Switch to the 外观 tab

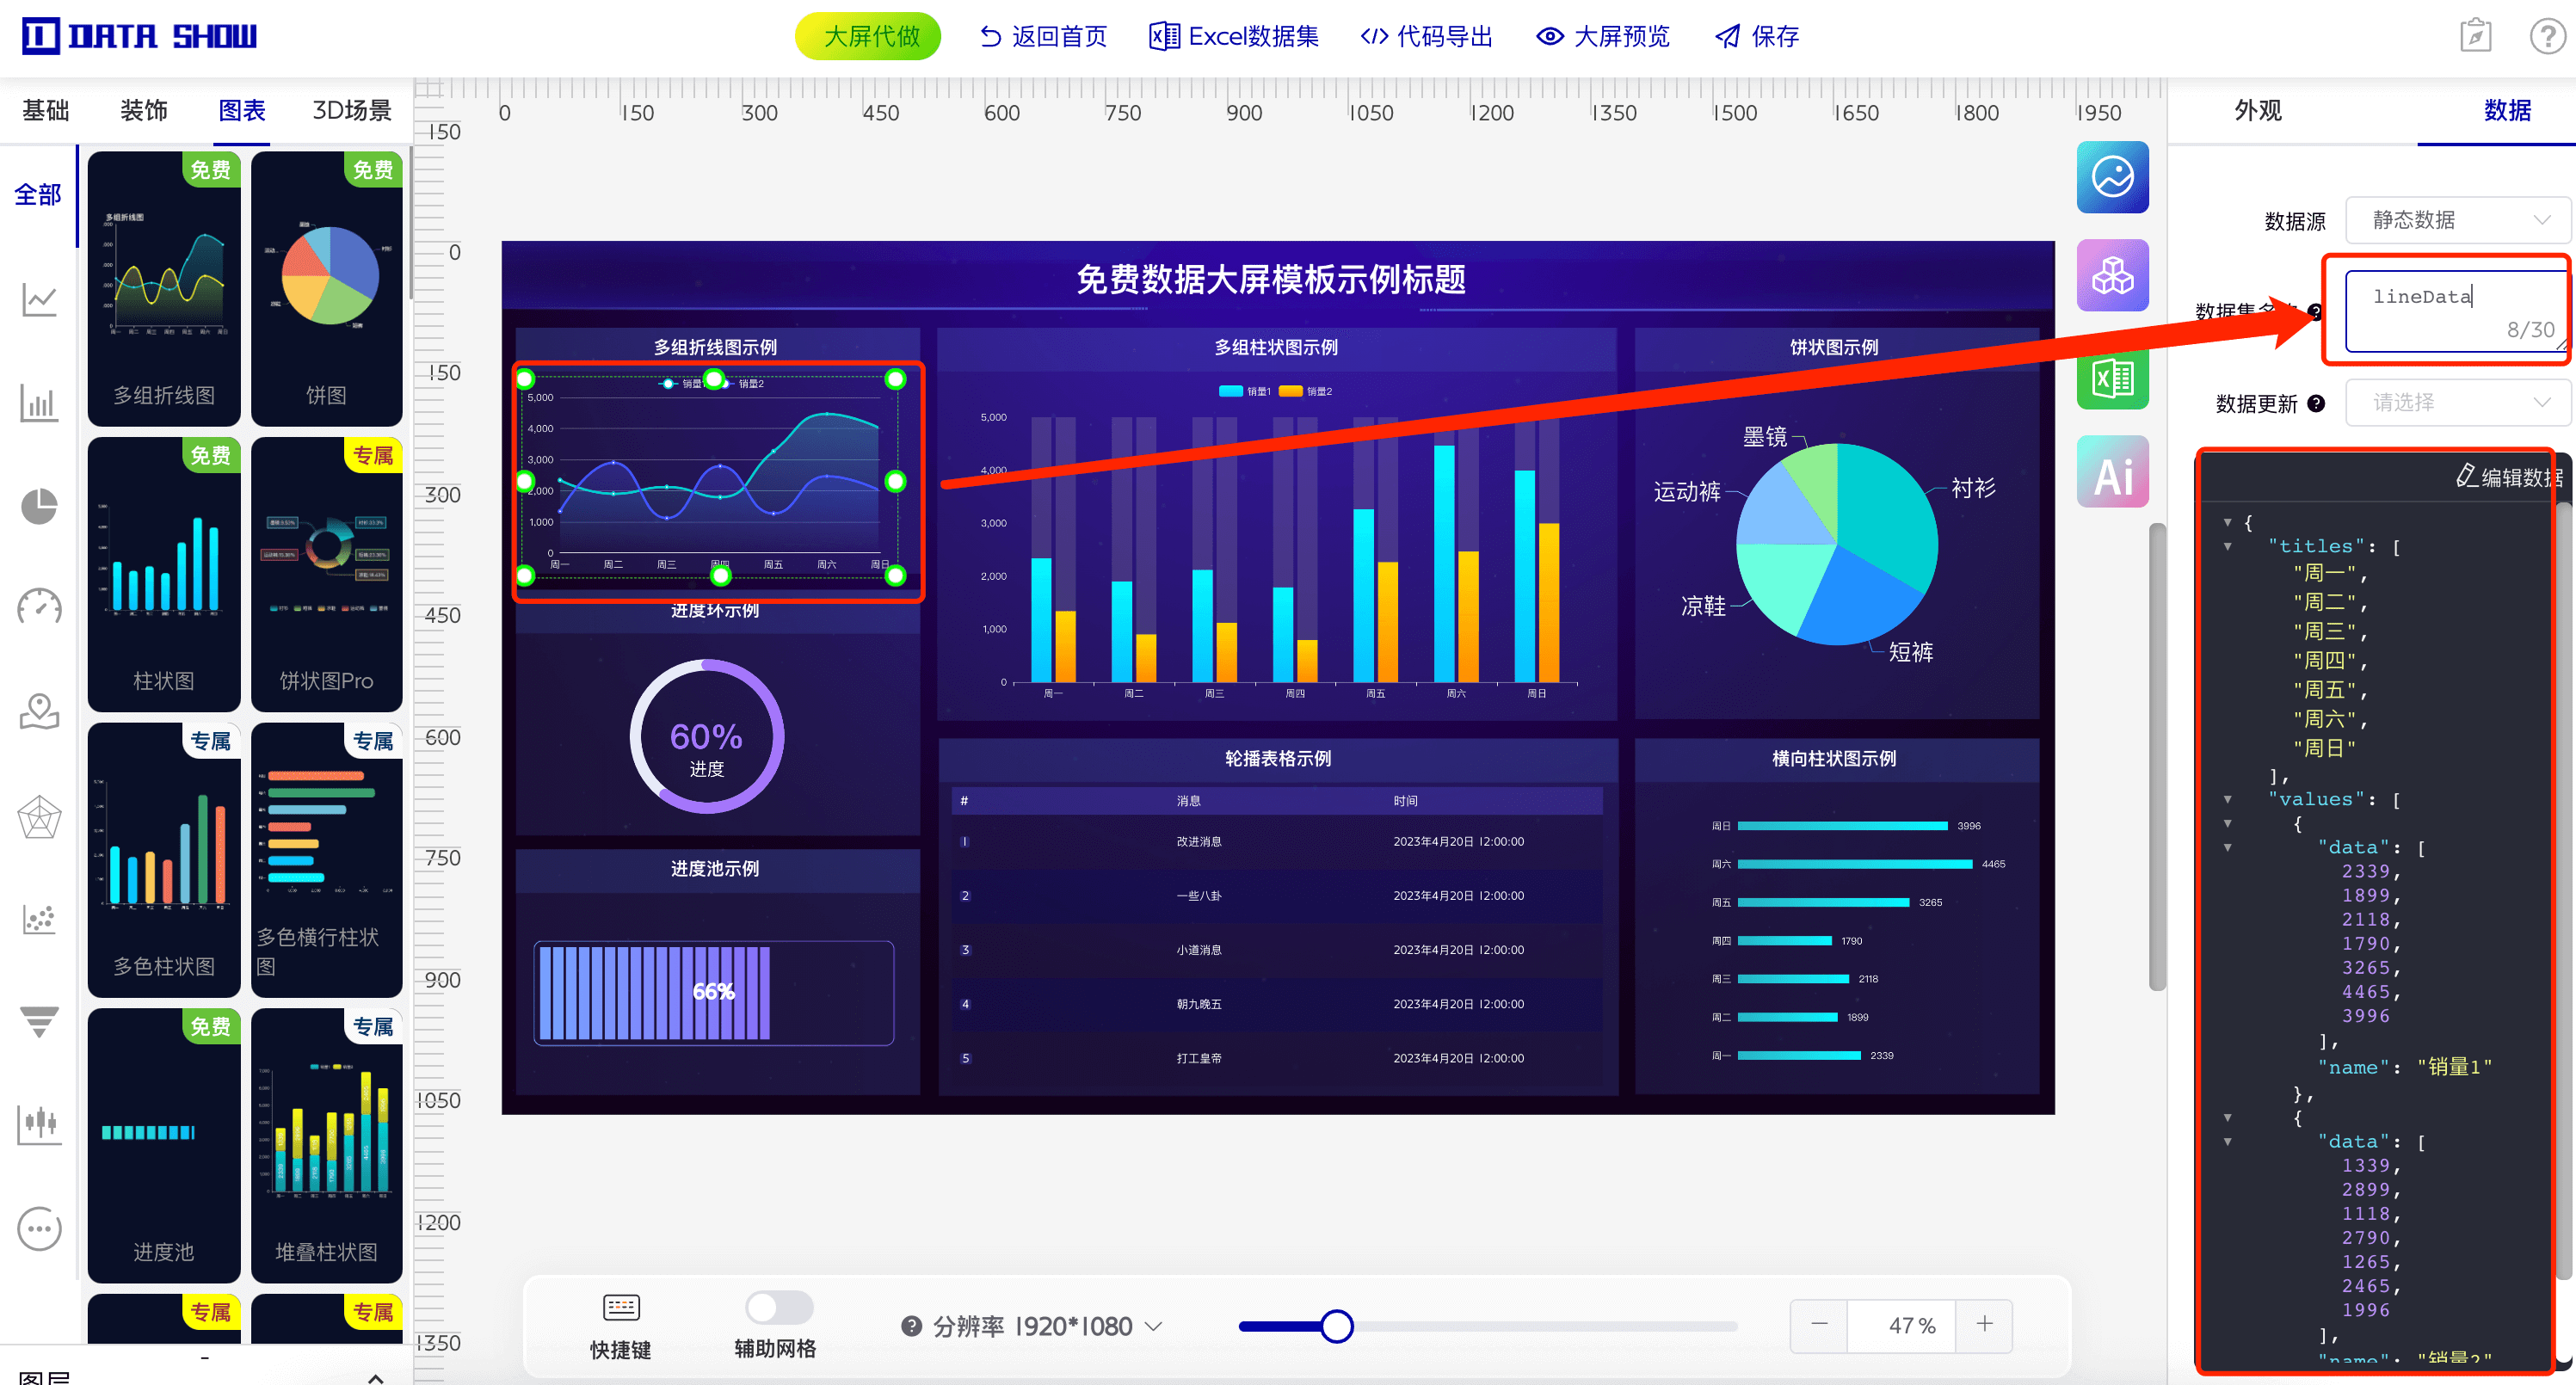(2258, 111)
